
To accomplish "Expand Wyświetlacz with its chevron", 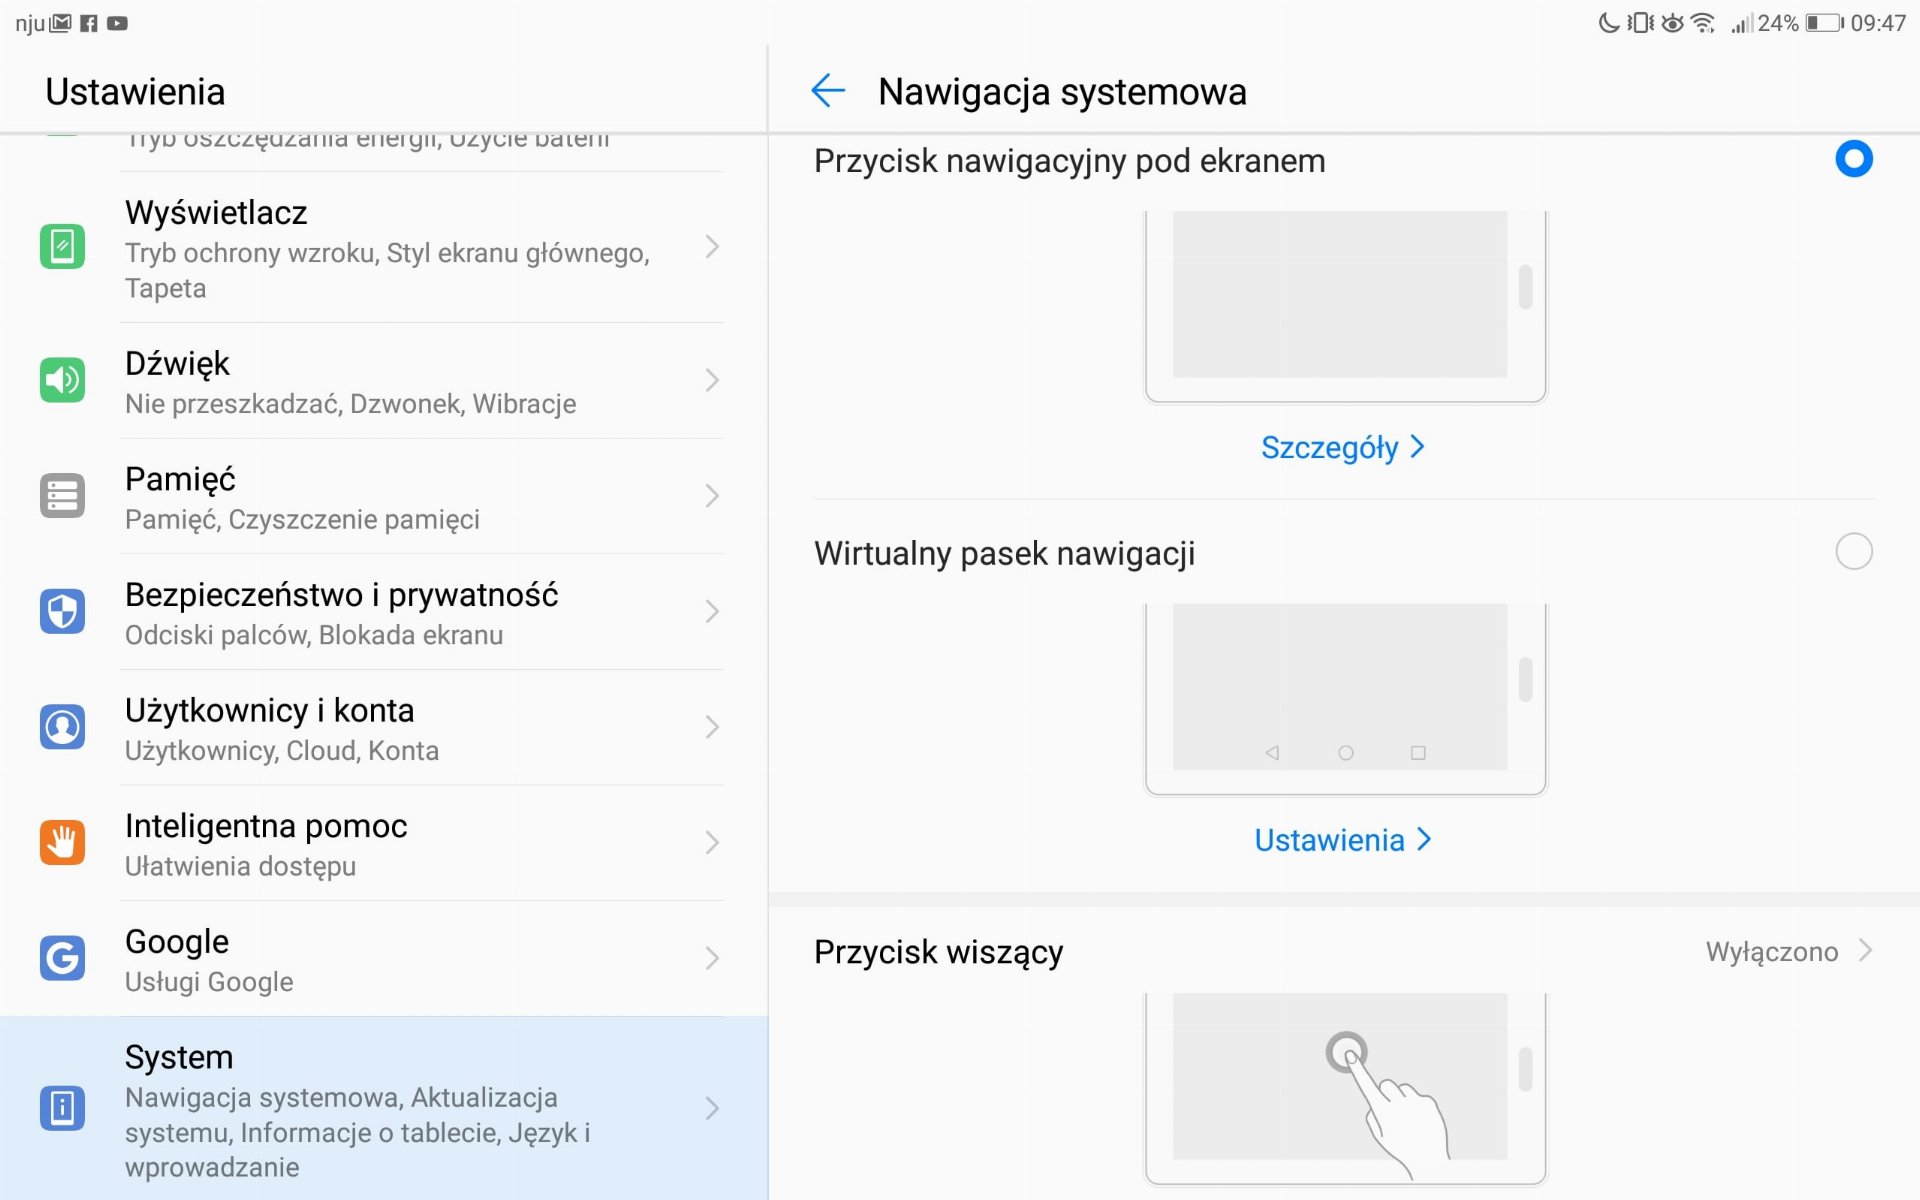I will tap(712, 247).
